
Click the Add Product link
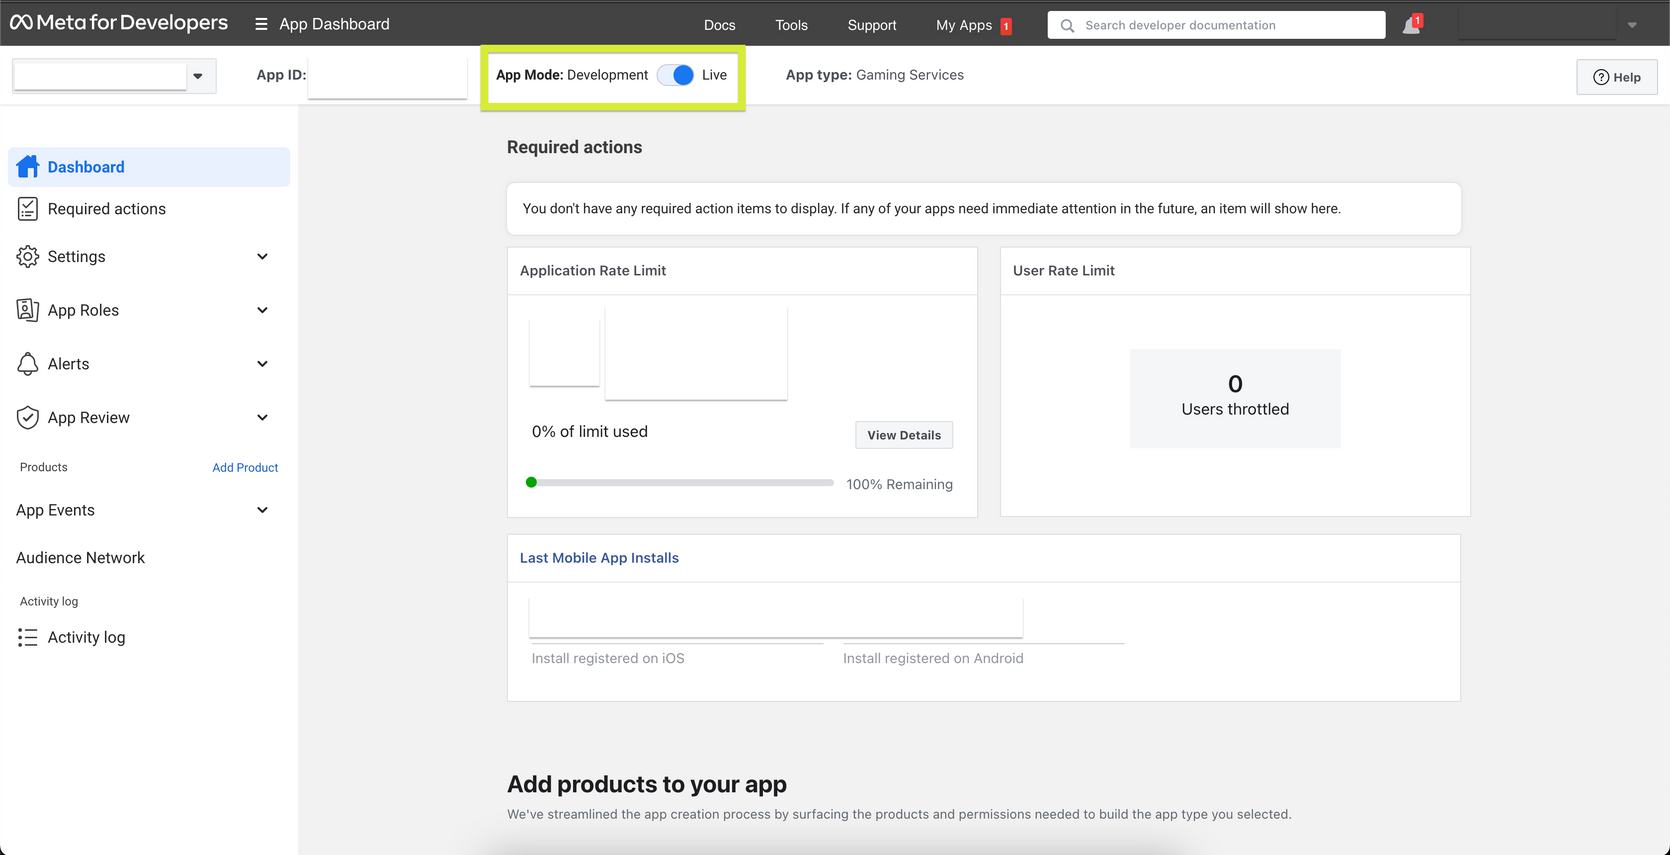[245, 467]
